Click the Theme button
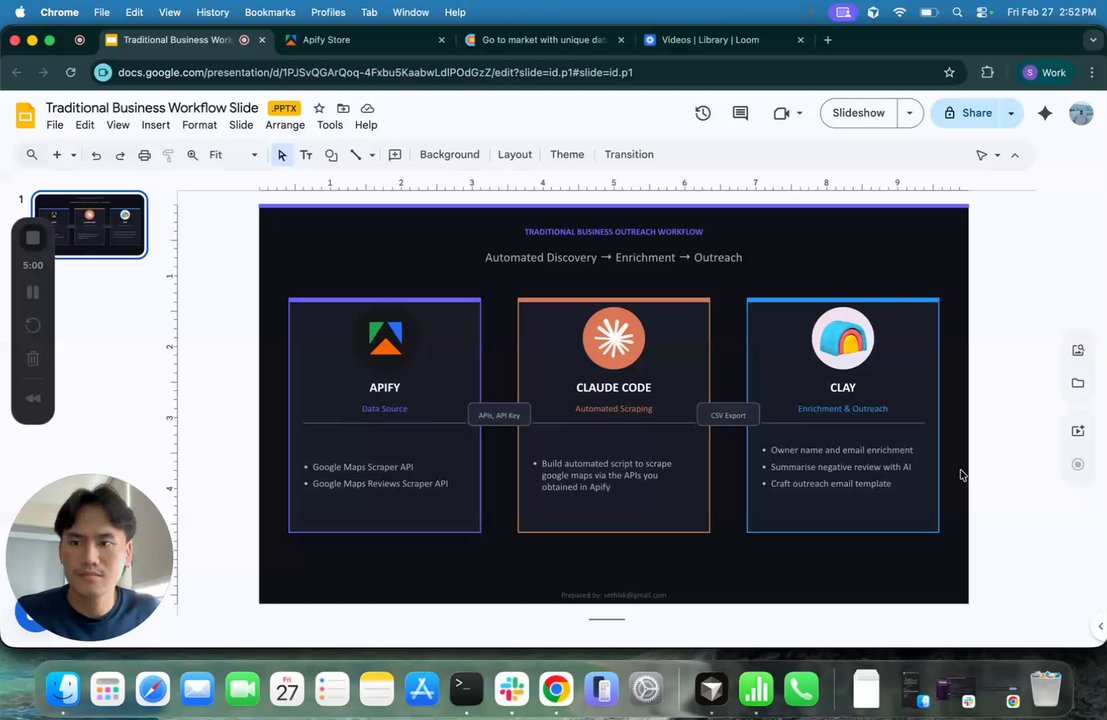Image resolution: width=1107 pixels, height=720 pixels. (567, 155)
